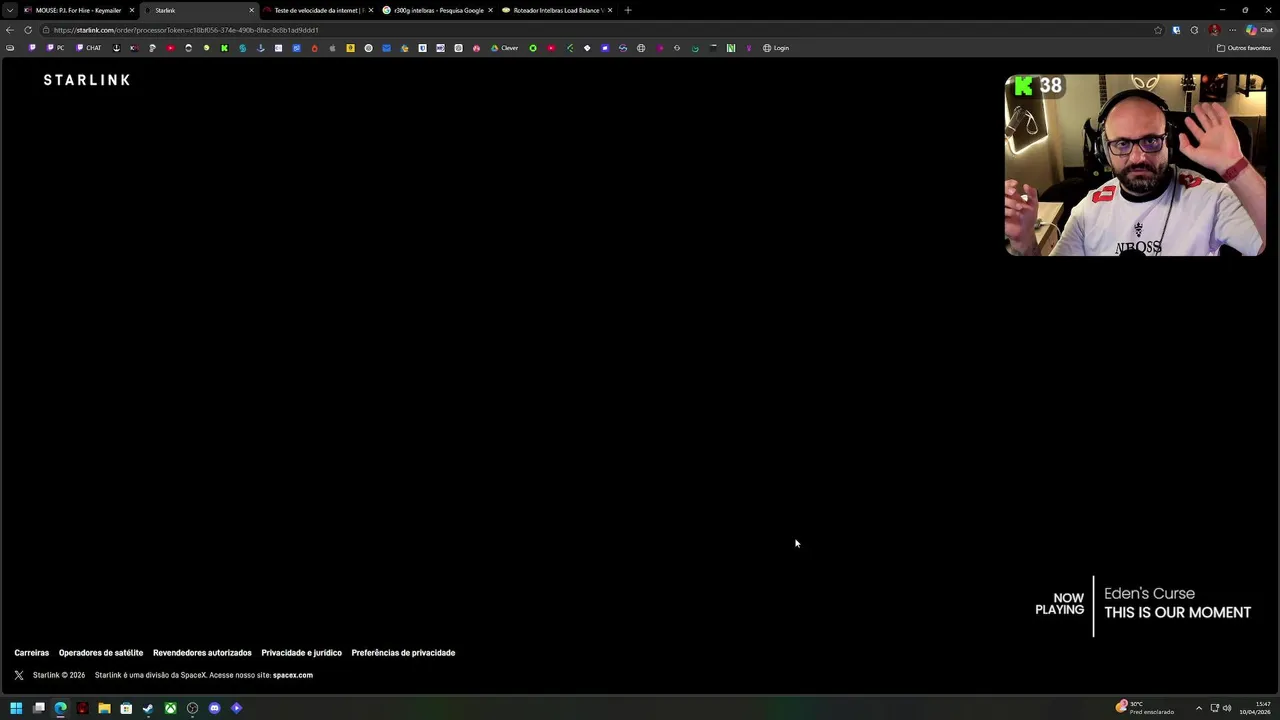Switch to the MOUSE: P.I. For Hire tab
Image resolution: width=1280 pixels, height=720 pixels.
[x=78, y=10]
